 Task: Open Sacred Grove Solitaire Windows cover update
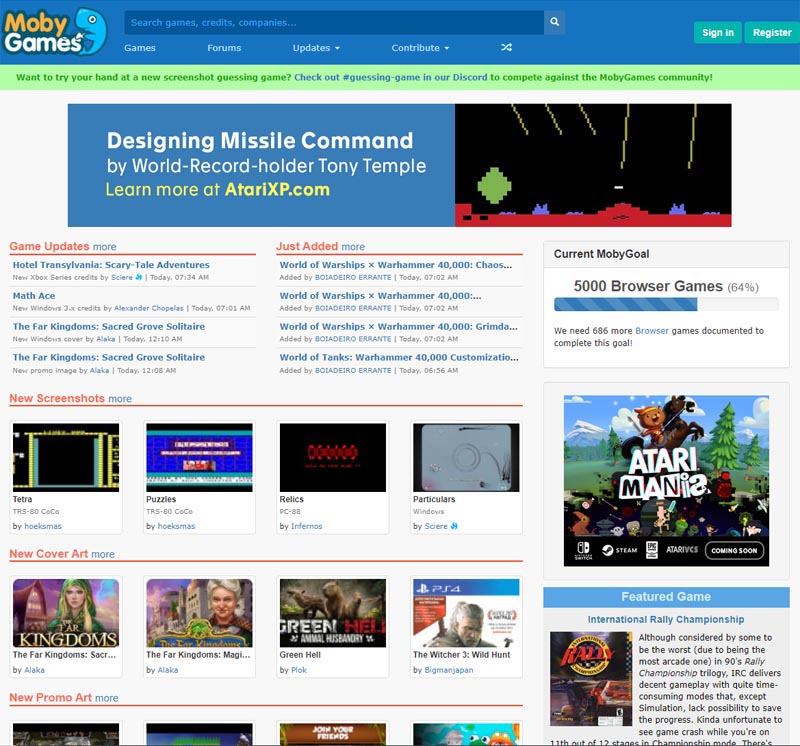click(x=109, y=327)
